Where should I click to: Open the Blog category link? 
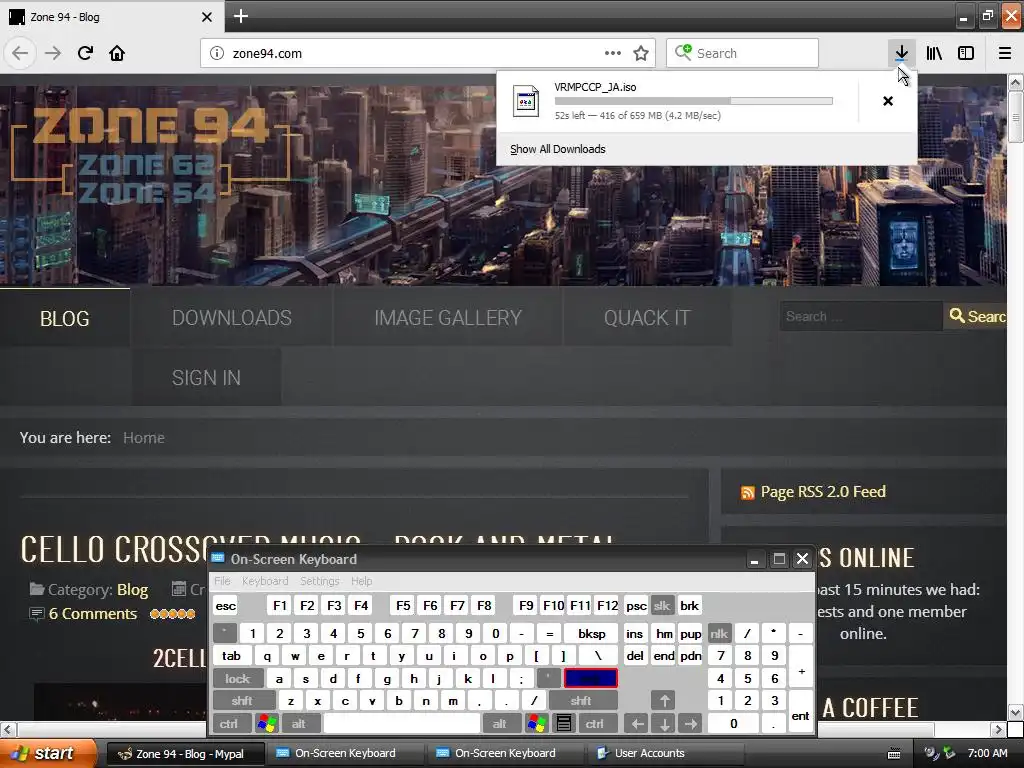133,590
